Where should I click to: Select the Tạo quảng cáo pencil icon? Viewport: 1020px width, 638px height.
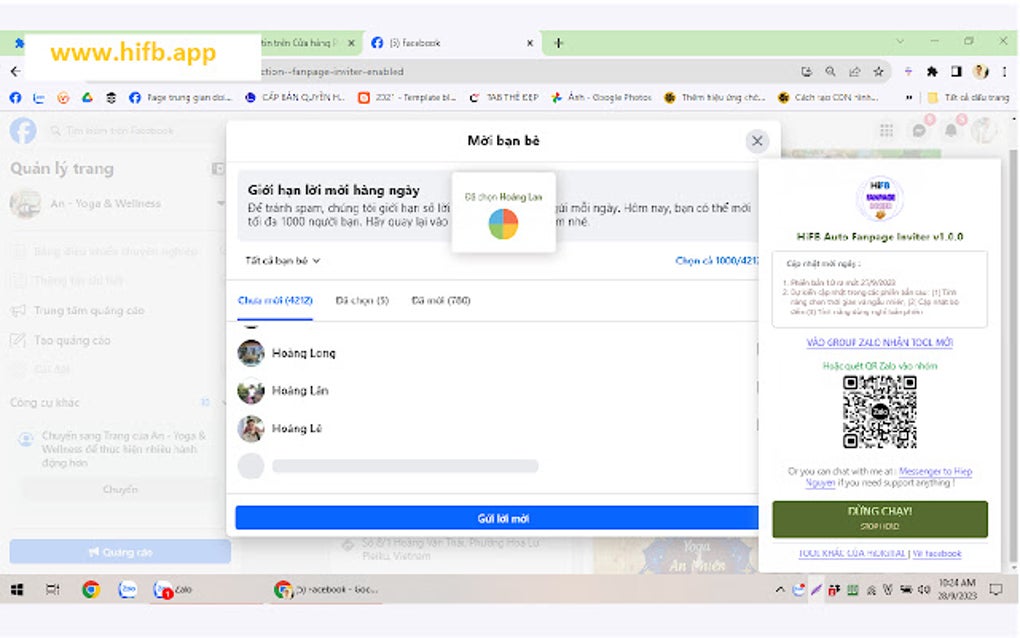18,340
